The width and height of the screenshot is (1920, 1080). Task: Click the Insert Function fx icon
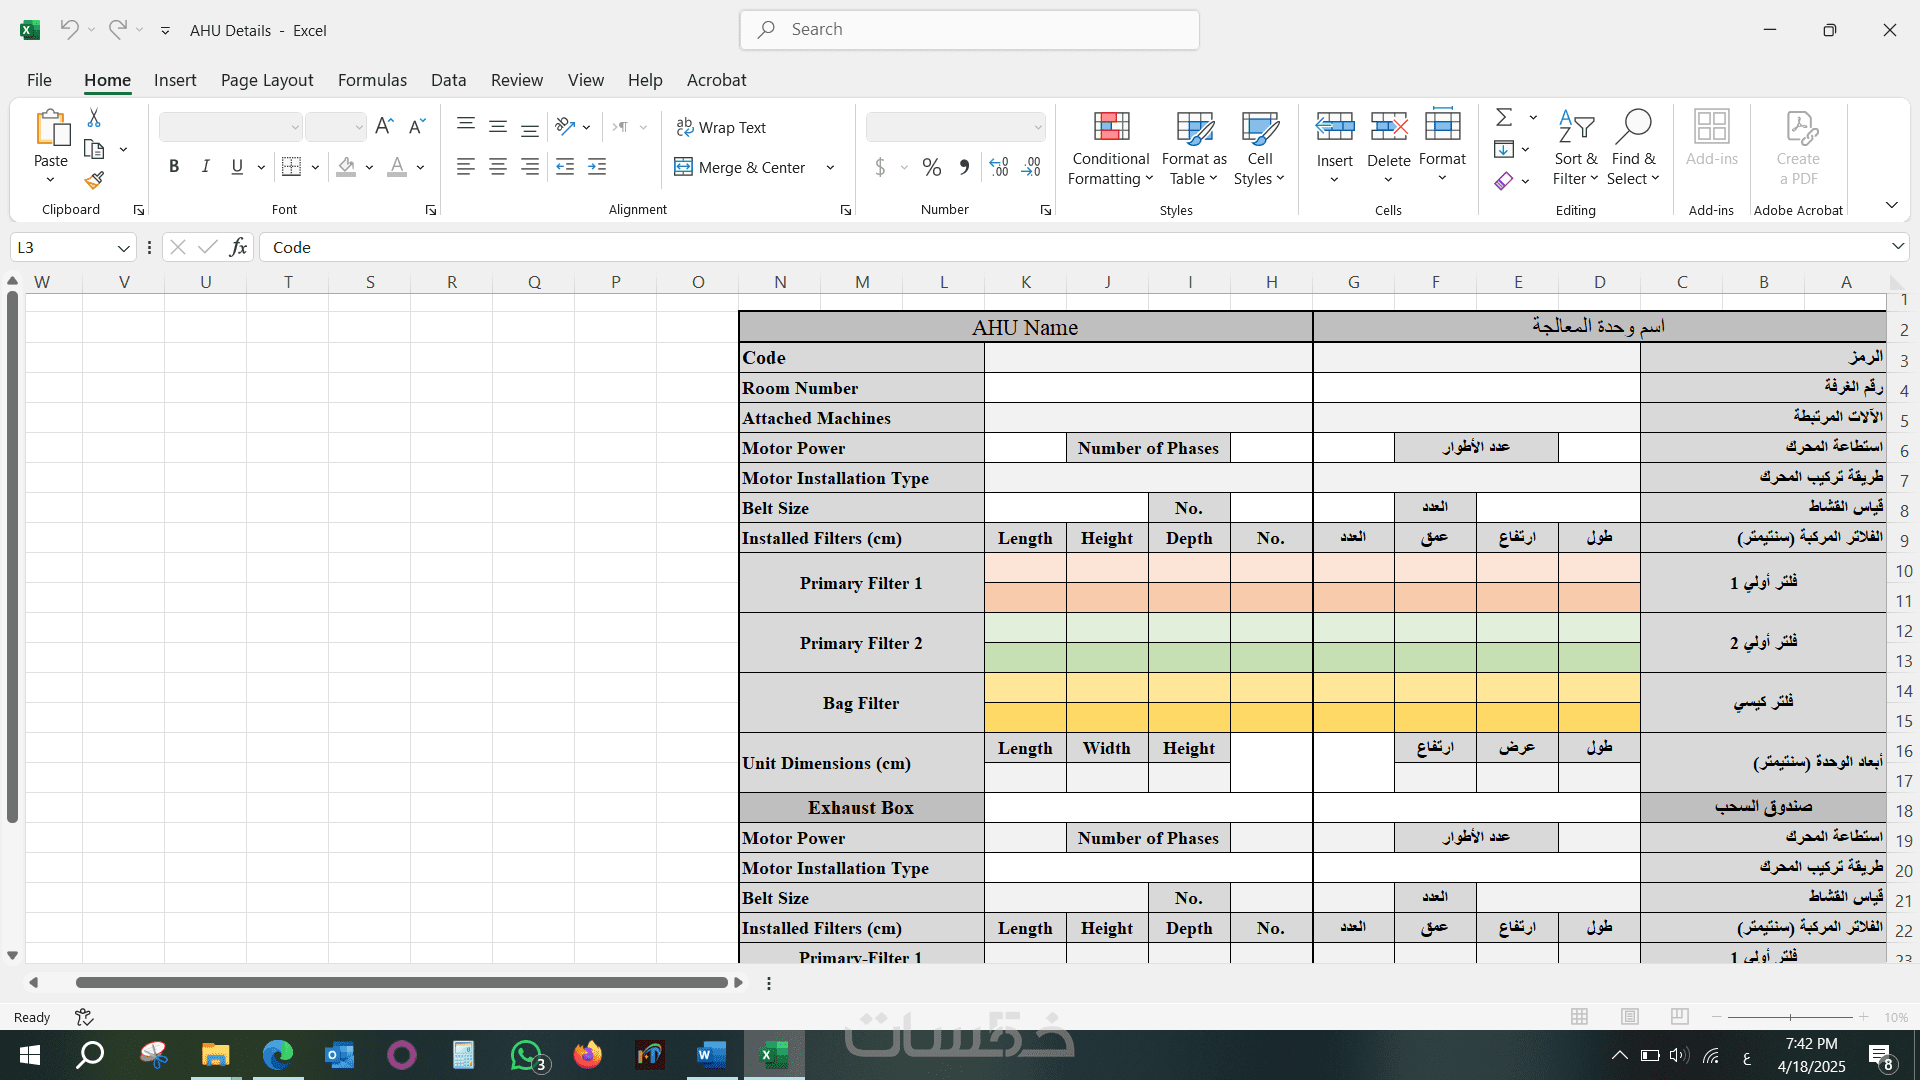(x=238, y=247)
